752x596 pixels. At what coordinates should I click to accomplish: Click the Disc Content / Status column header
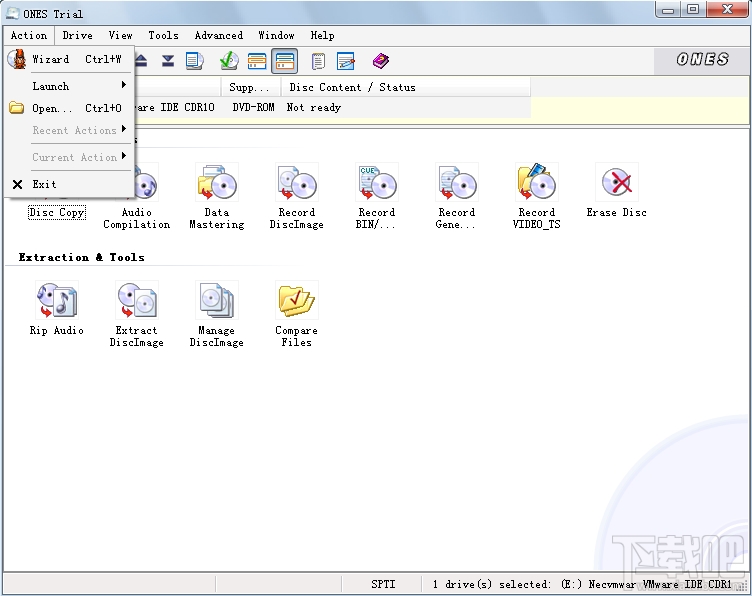406,87
